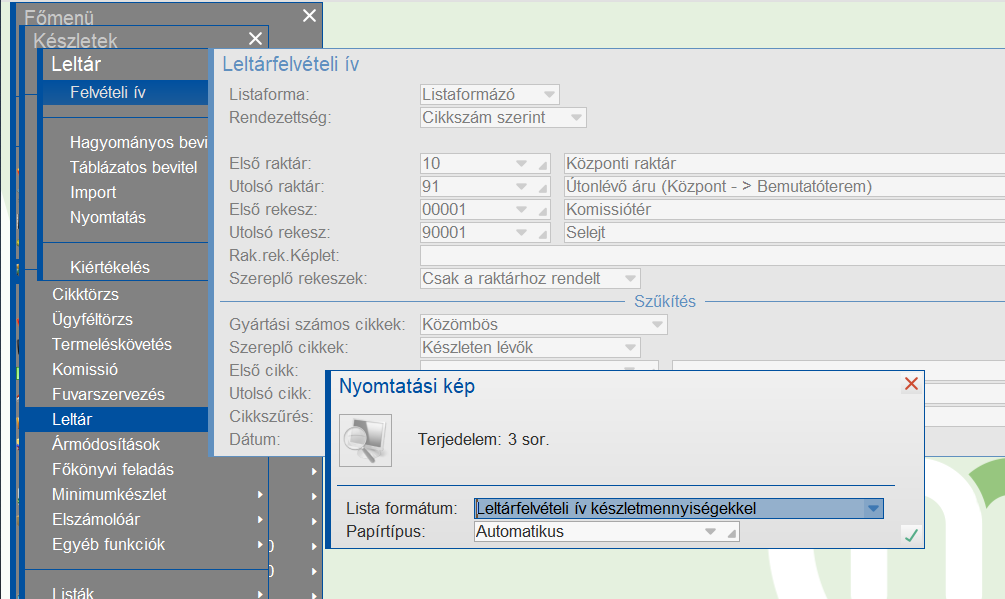Open the Rendezettség dropdown
The image size is (1005, 599).
coord(575,117)
